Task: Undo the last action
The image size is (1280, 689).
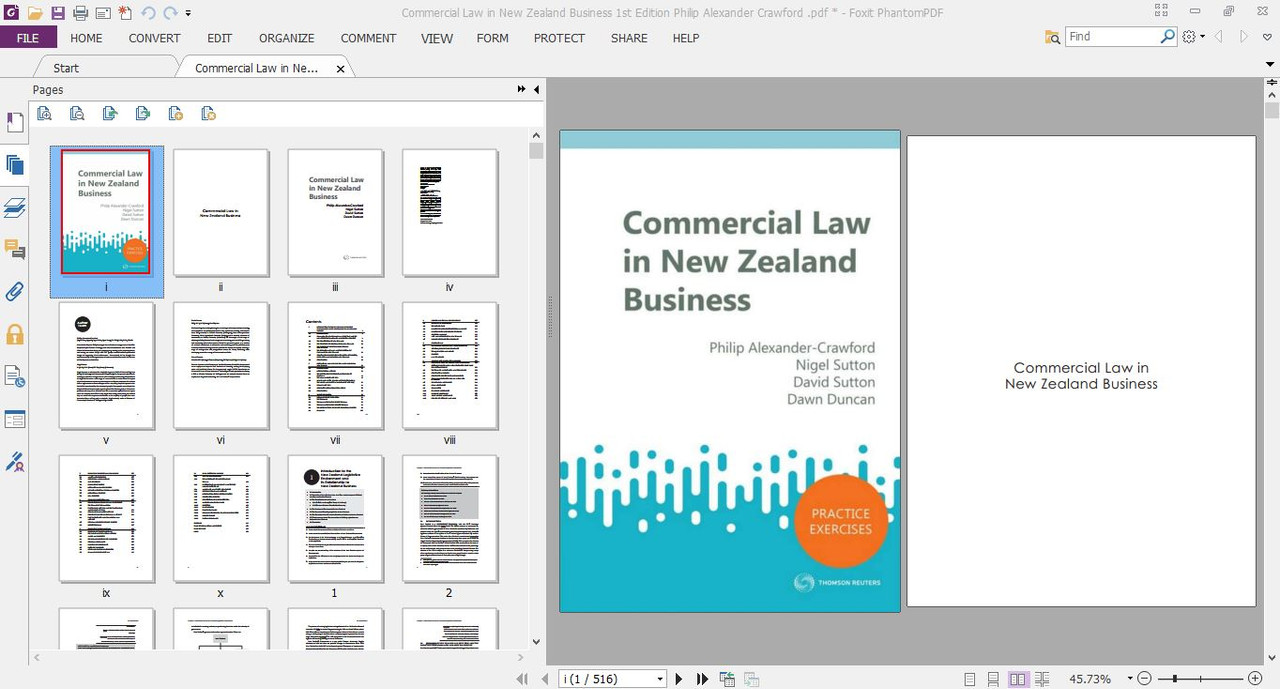Action: pos(148,13)
